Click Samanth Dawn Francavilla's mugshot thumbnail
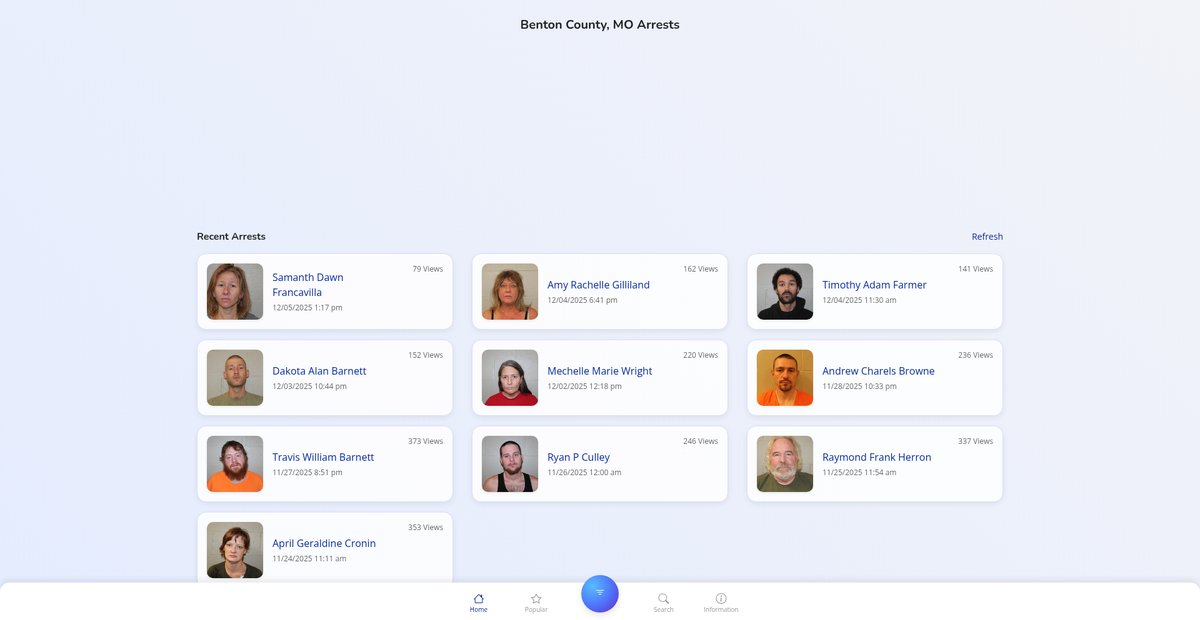The height and width of the screenshot is (620, 1200). click(x=235, y=292)
